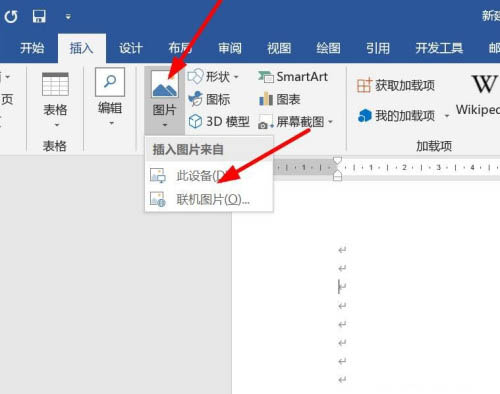Open the 审阅 ribbon tab
500x394 pixels.
230,48
